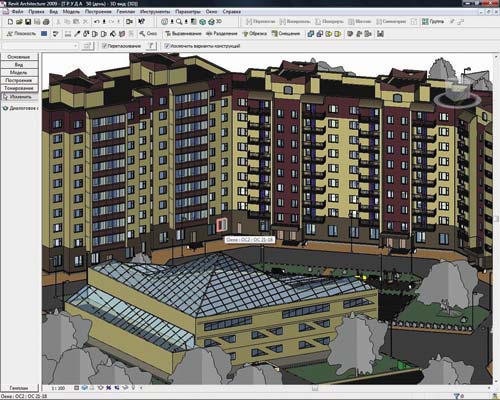500x400 pixels.
Task: Select the Основные design bar tab
Action: 19,57
